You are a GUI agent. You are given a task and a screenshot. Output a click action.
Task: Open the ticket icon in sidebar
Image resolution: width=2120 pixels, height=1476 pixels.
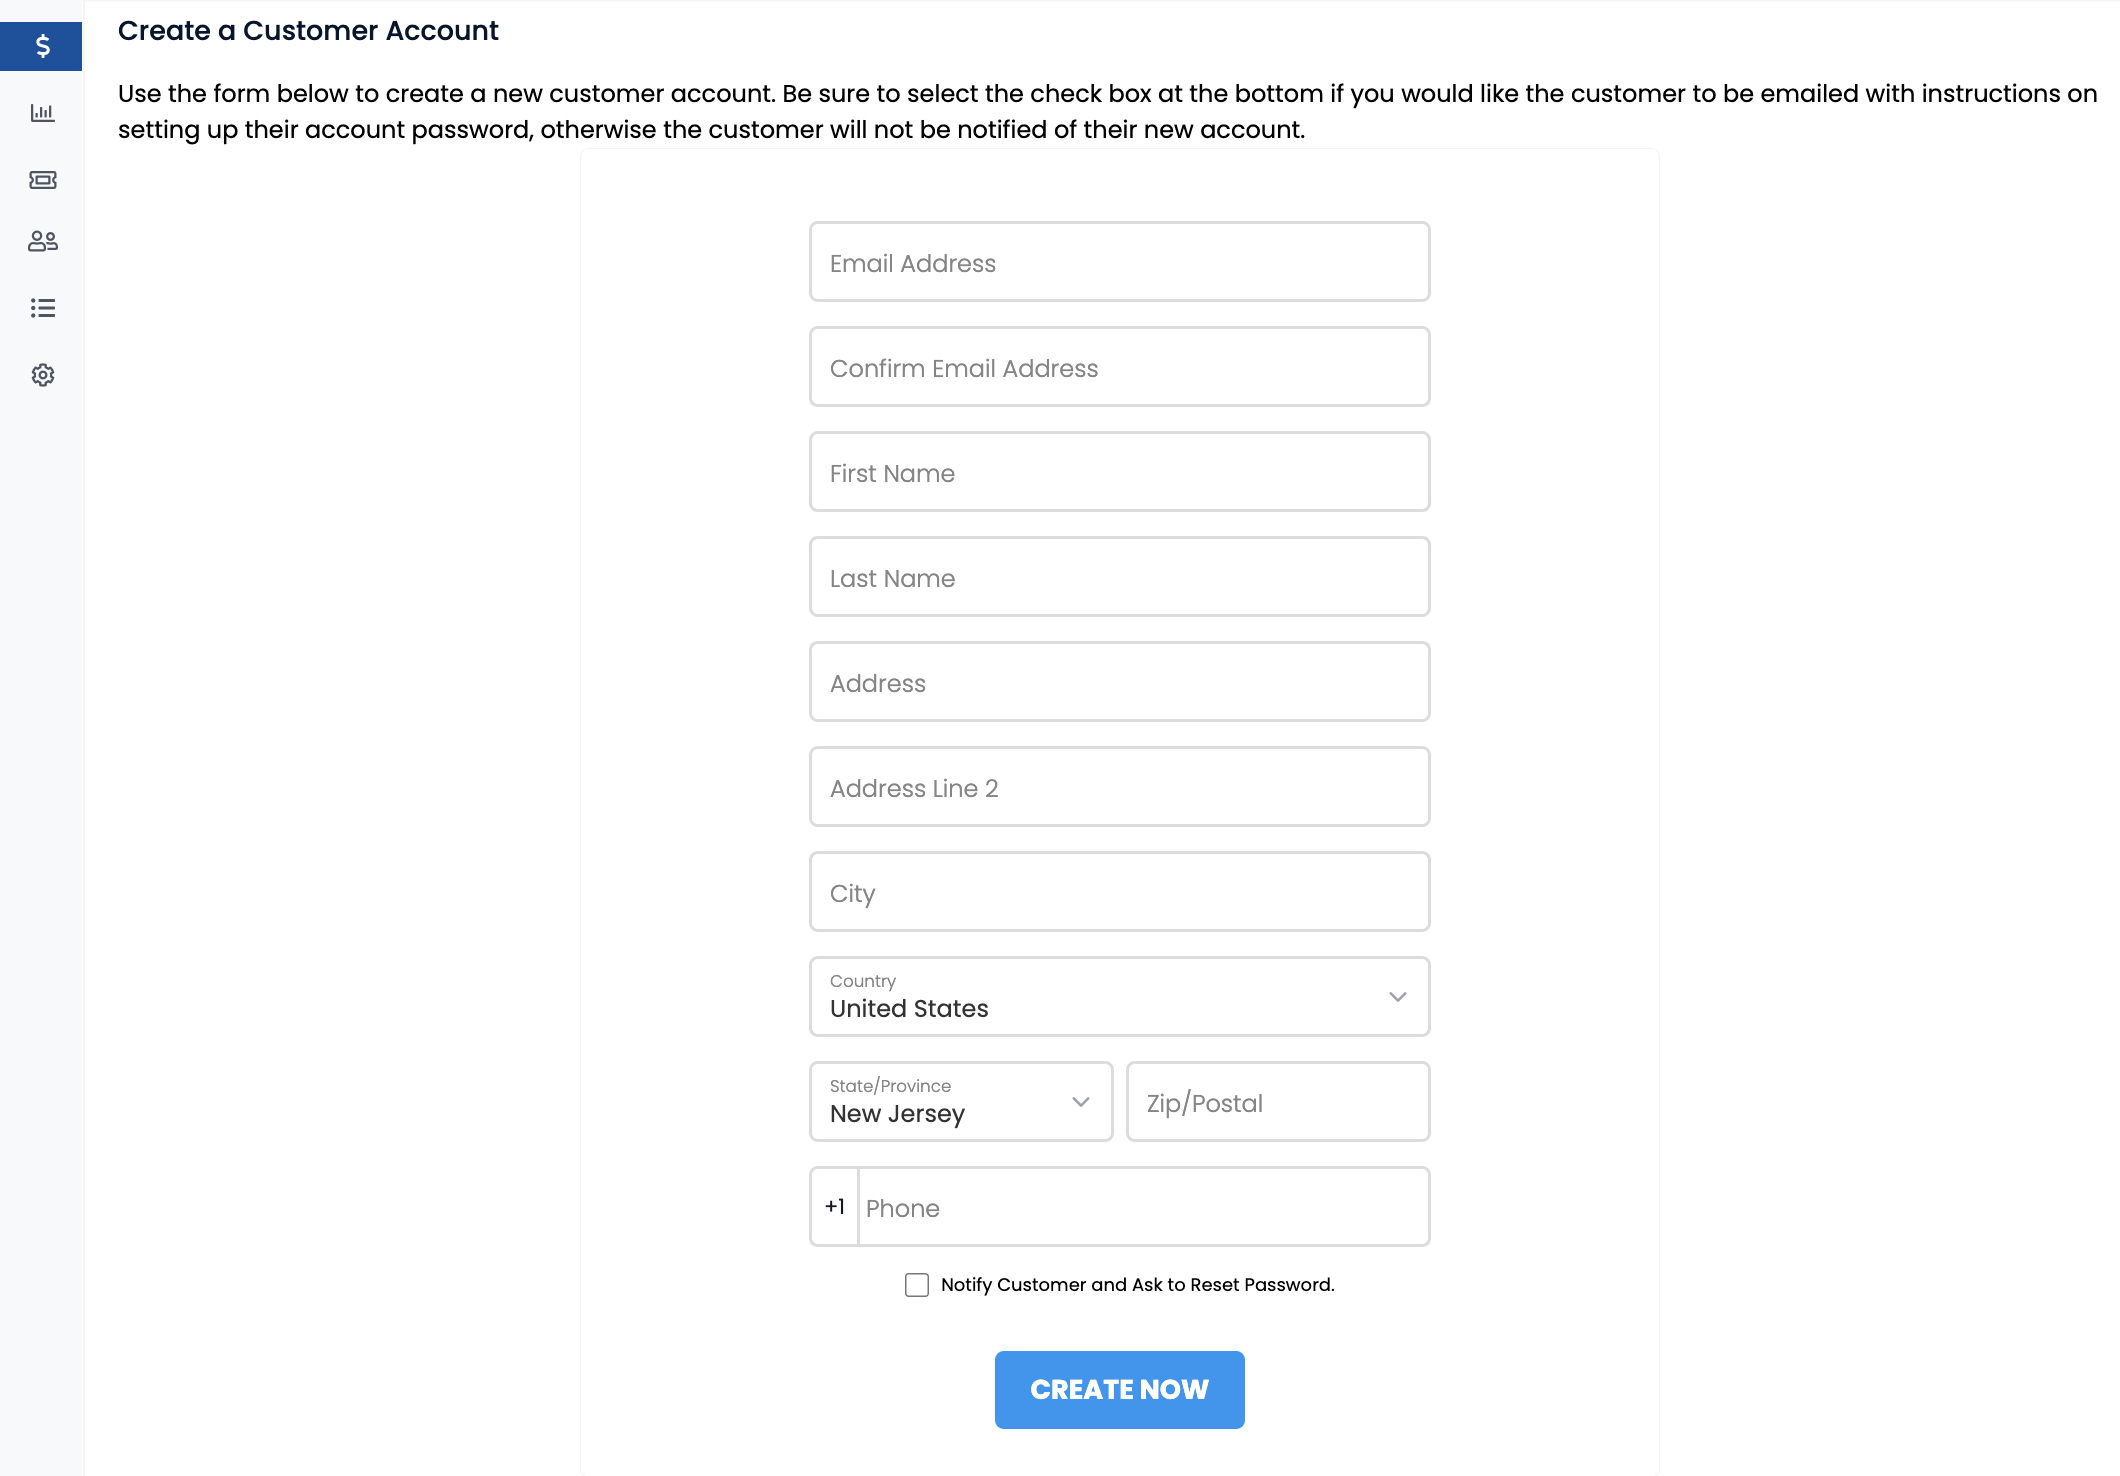pyautogui.click(x=42, y=180)
